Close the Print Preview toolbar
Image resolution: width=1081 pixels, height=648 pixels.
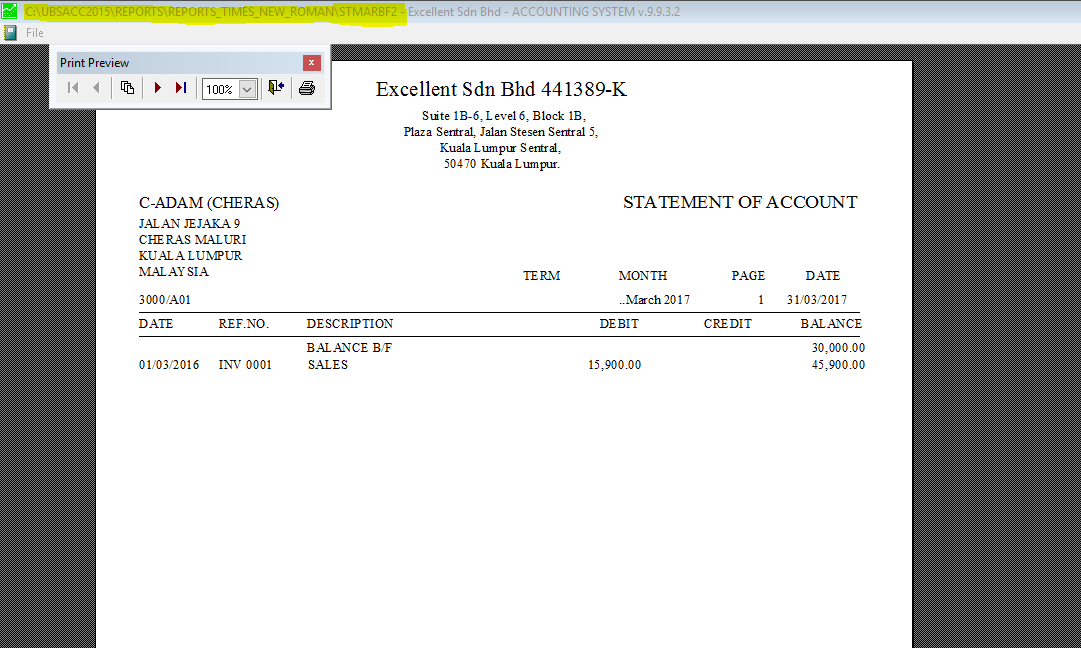coord(312,63)
